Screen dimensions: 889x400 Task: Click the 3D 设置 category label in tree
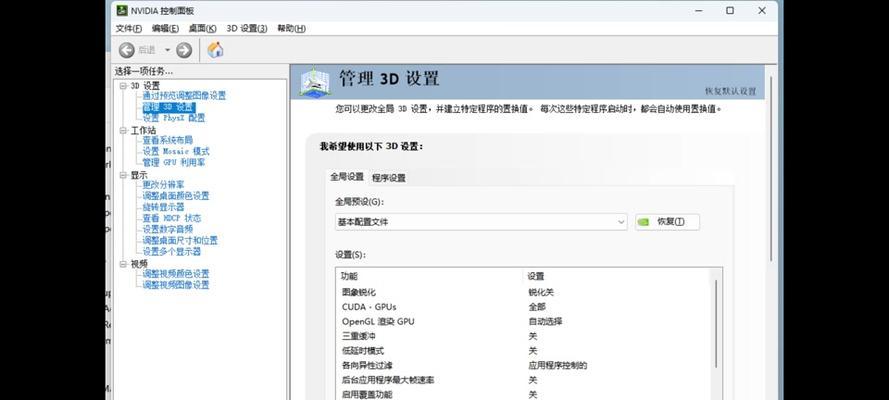pyautogui.click(x=145, y=86)
